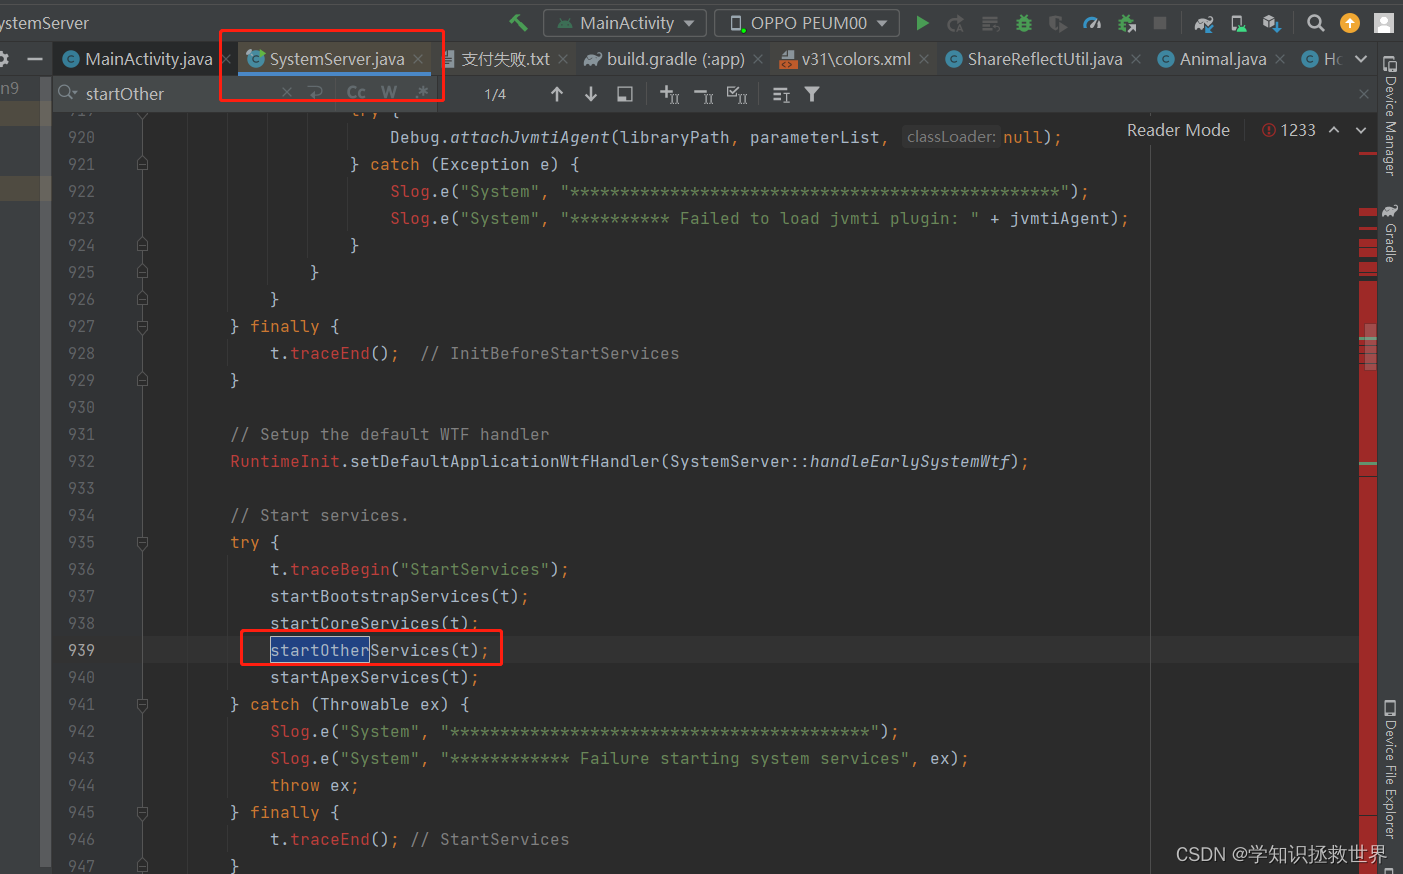Toggle Match Case Cc option
Screen dimensions: 1403x874
pos(356,93)
